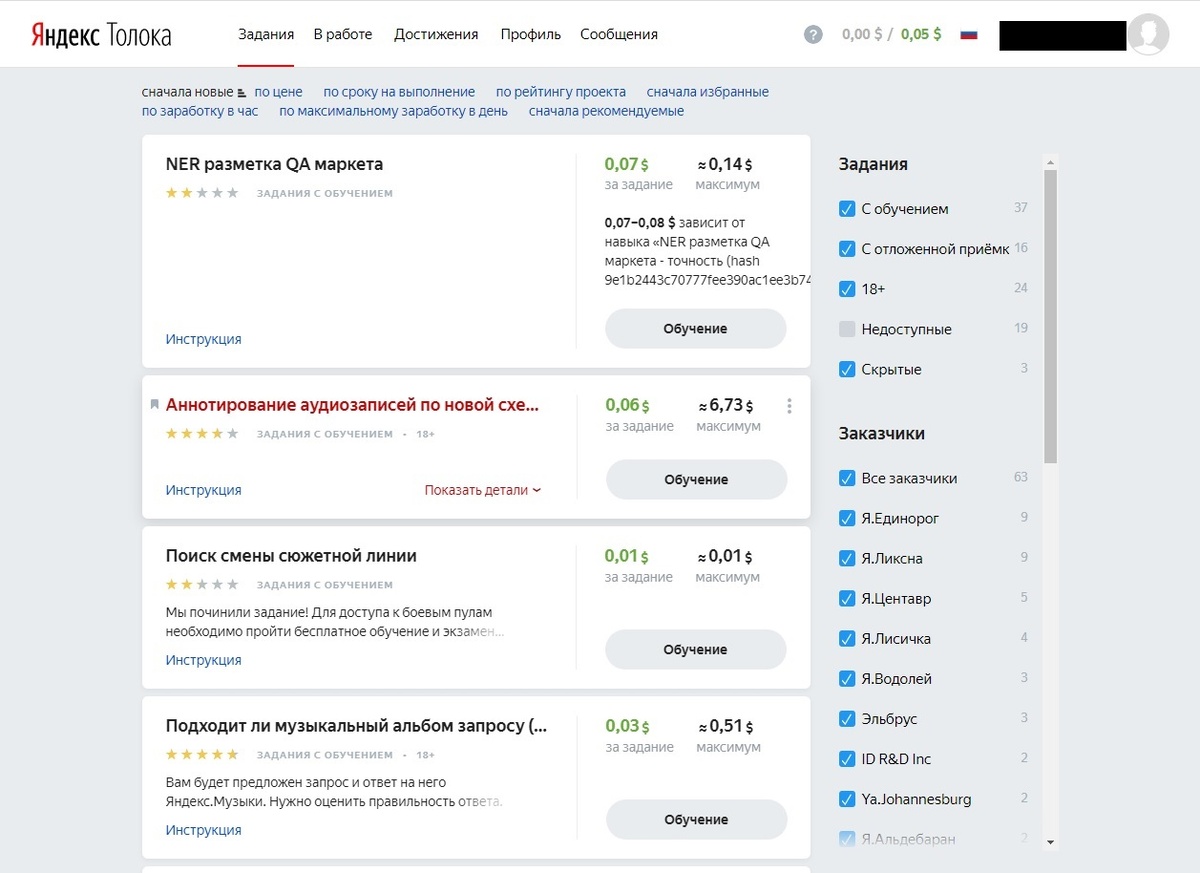Click the Yandex Toloka logo
The width and height of the screenshot is (1200, 873).
click(x=101, y=35)
